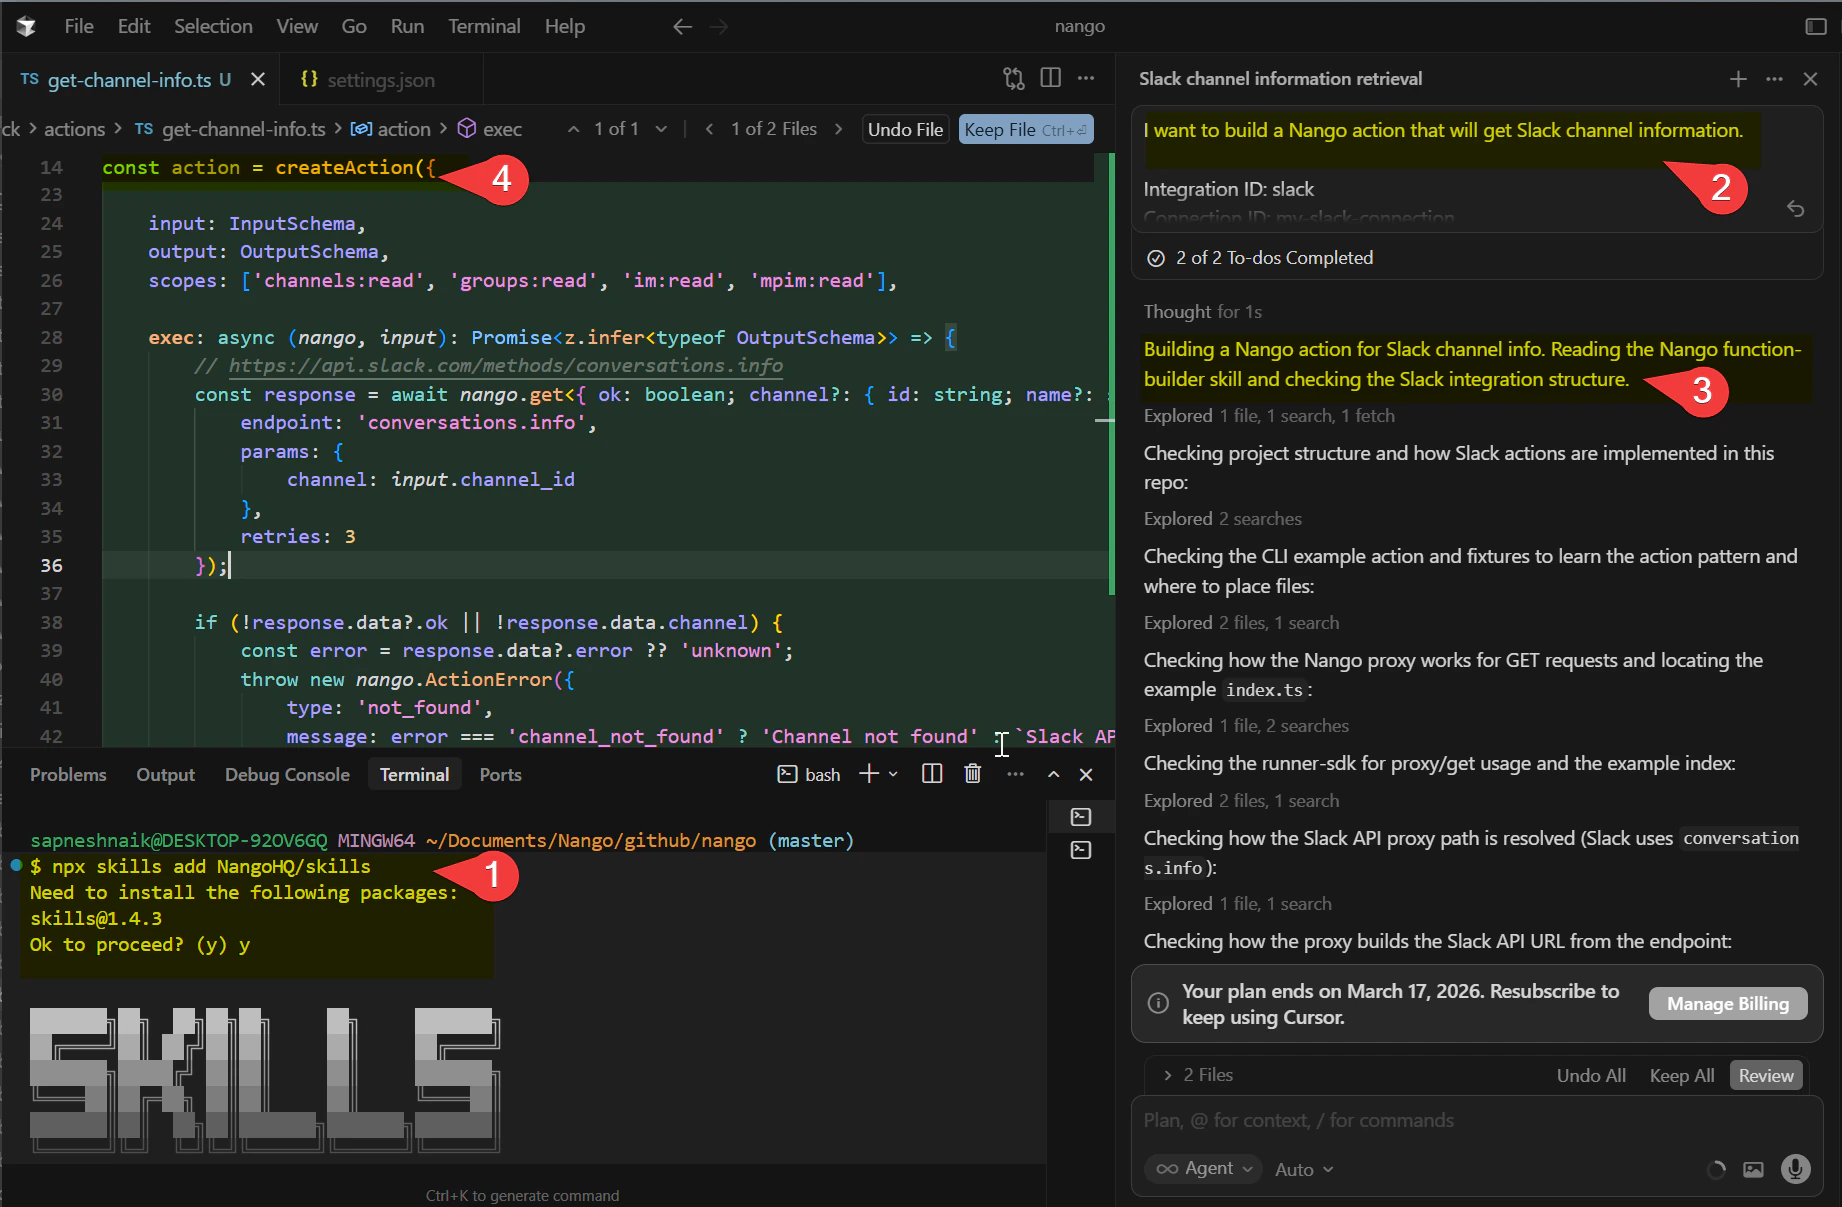1842x1207 pixels.
Task: Attach an image using the picture icon
Action: [1753, 1169]
